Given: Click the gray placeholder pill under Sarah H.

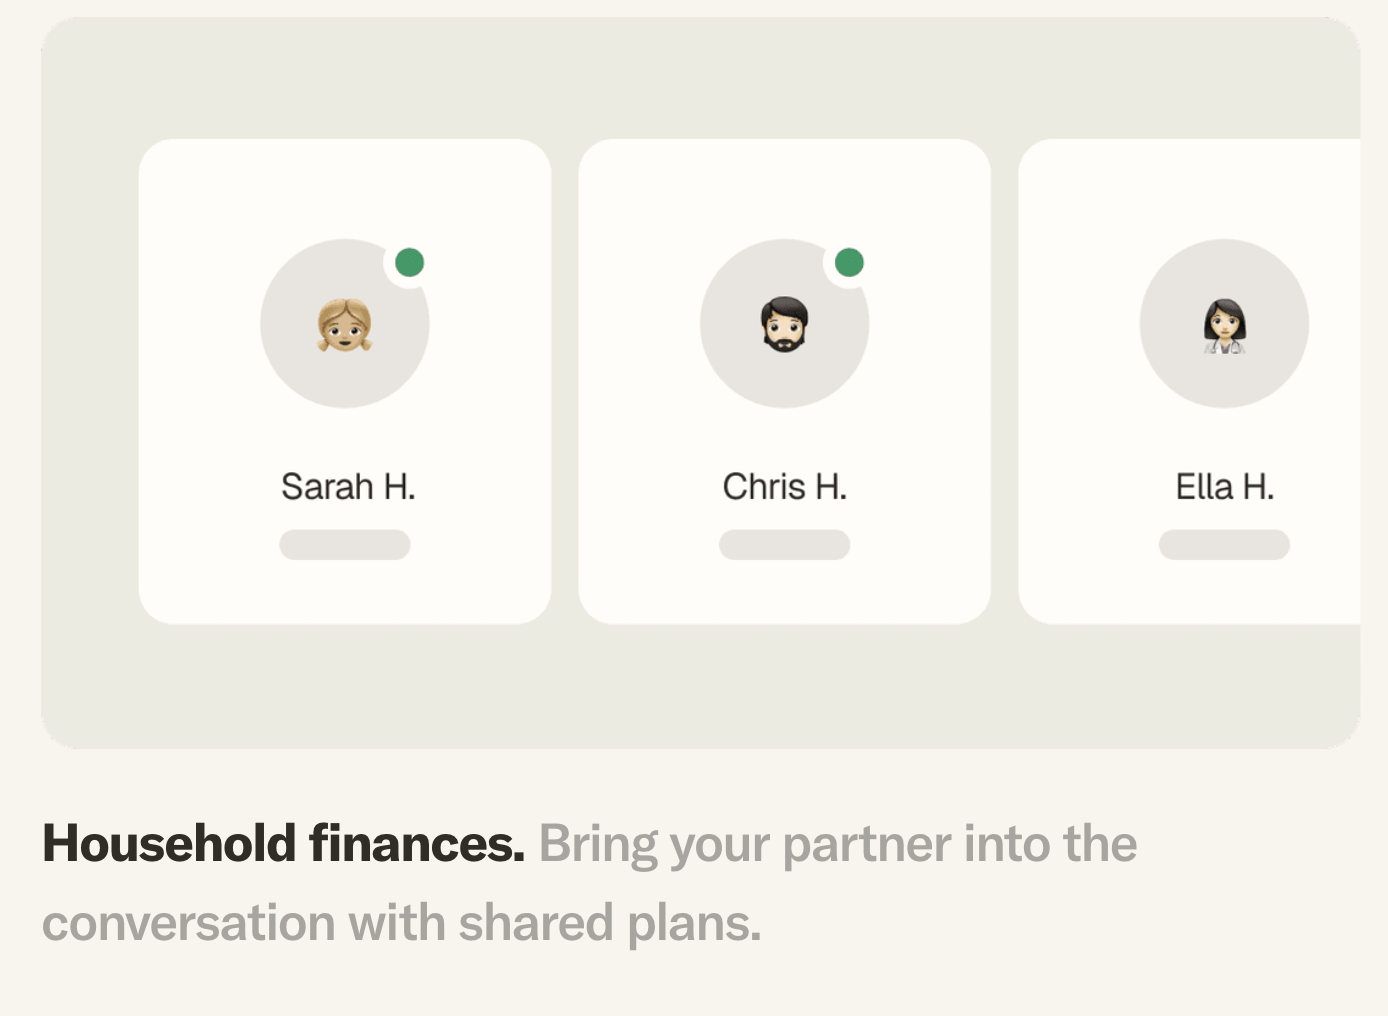Looking at the screenshot, I should point(345,545).
